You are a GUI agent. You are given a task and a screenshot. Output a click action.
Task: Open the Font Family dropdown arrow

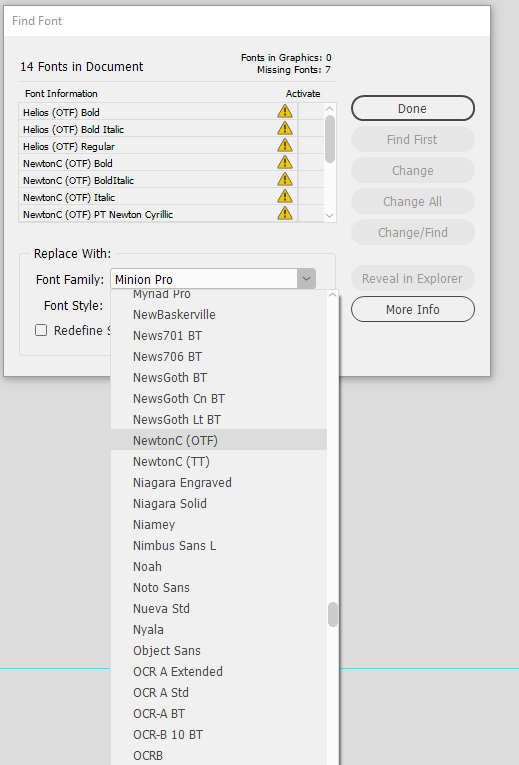click(x=306, y=279)
